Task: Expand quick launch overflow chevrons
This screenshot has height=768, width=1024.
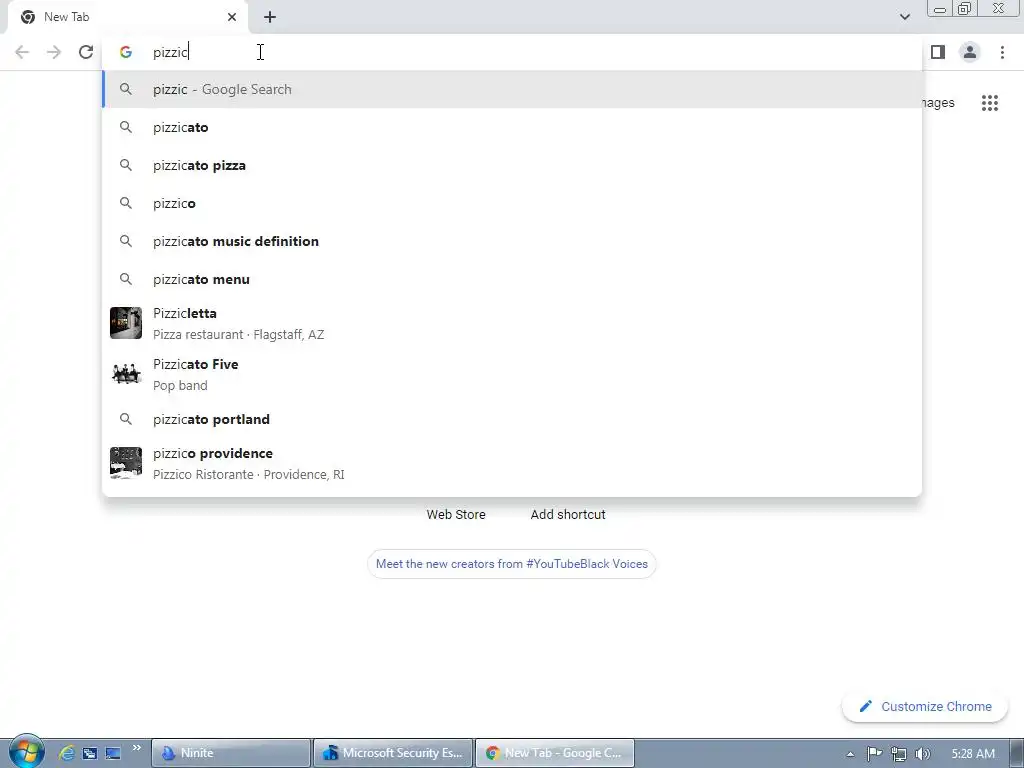Action: pyautogui.click(x=136, y=747)
